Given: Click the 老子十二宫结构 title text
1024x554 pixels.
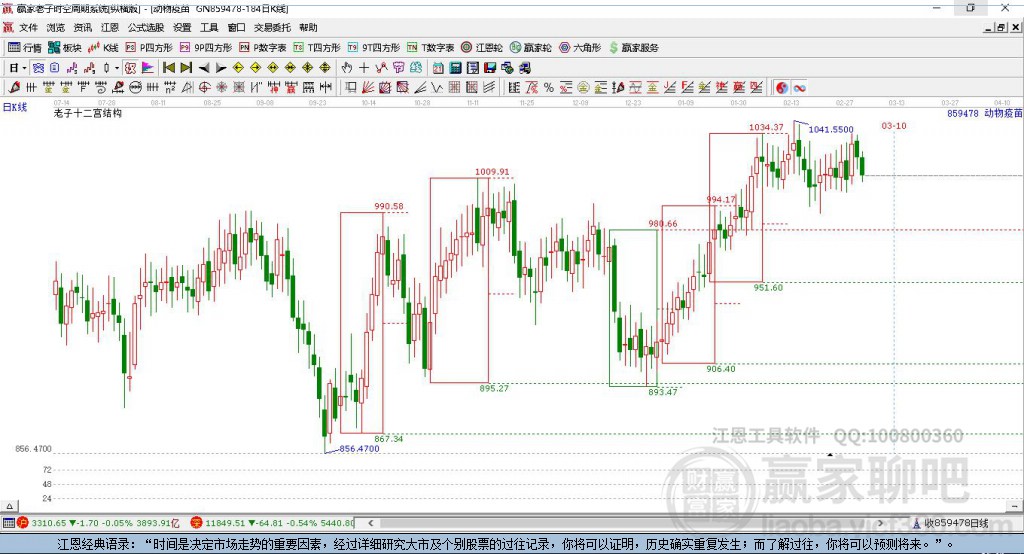Looking at the screenshot, I should pyautogui.click(x=88, y=113).
